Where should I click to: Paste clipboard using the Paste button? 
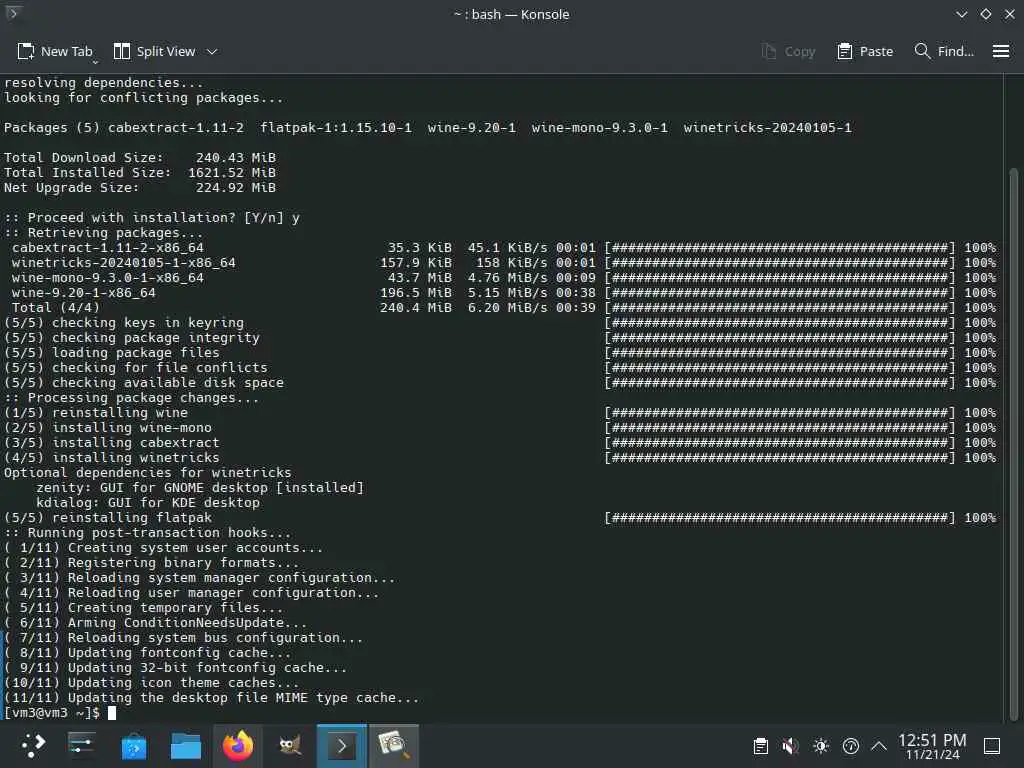(865, 51)
